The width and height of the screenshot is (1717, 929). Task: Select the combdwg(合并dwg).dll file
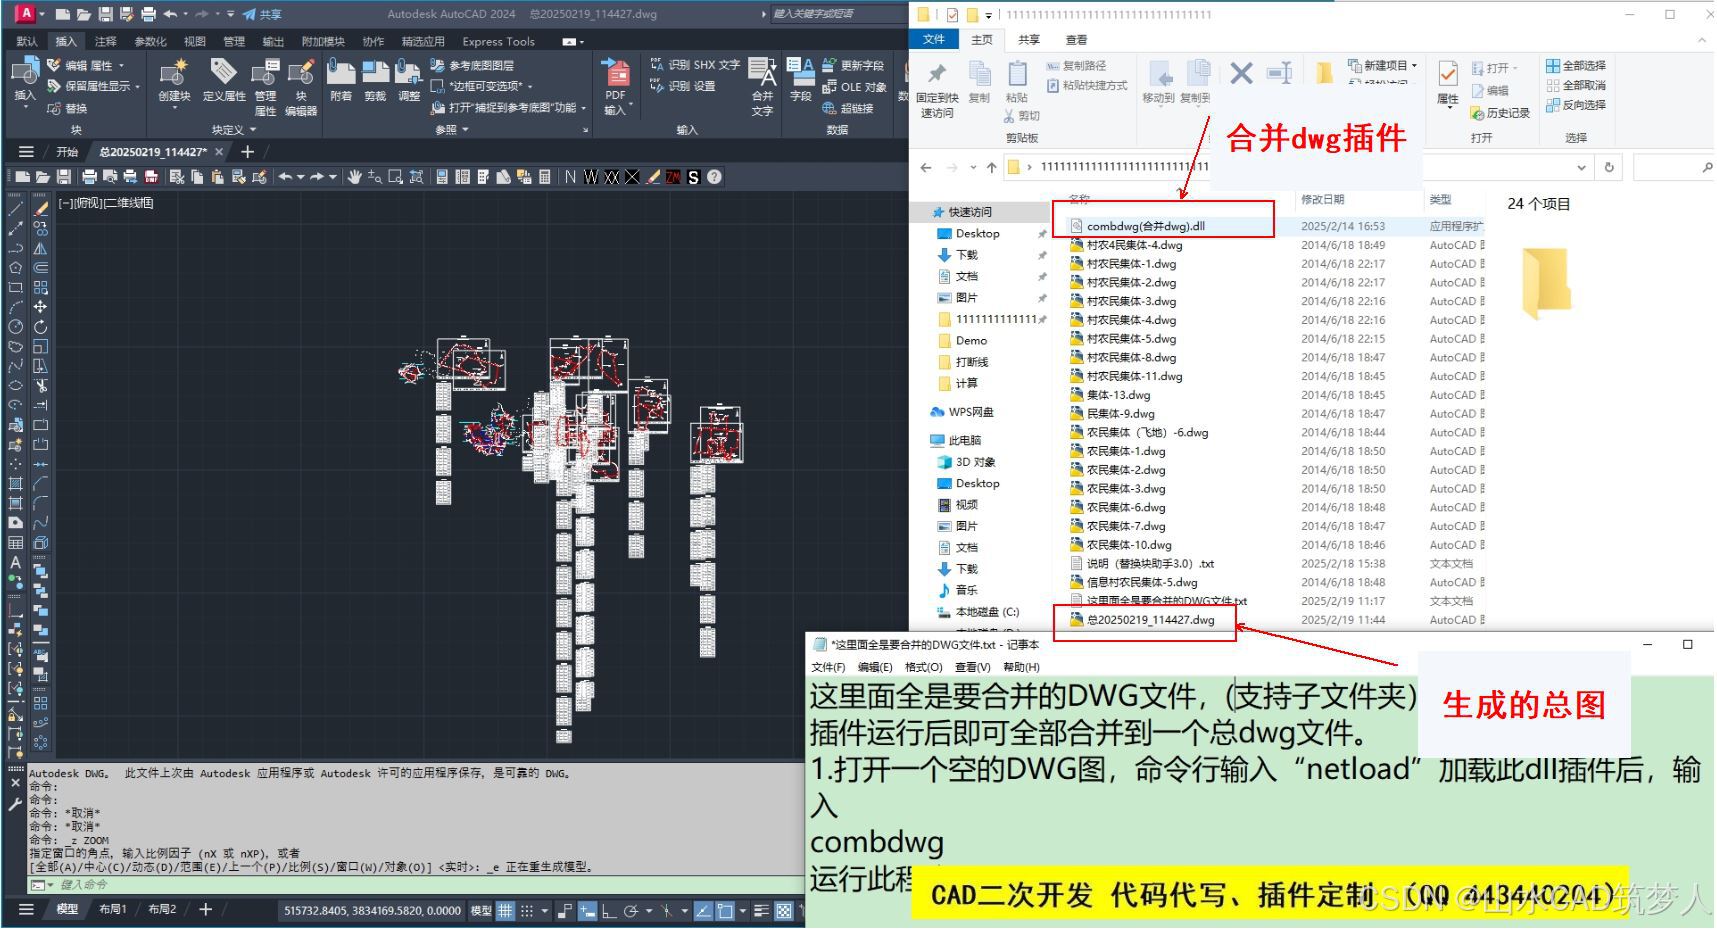pyautogui.click(x=1145, y=226)
